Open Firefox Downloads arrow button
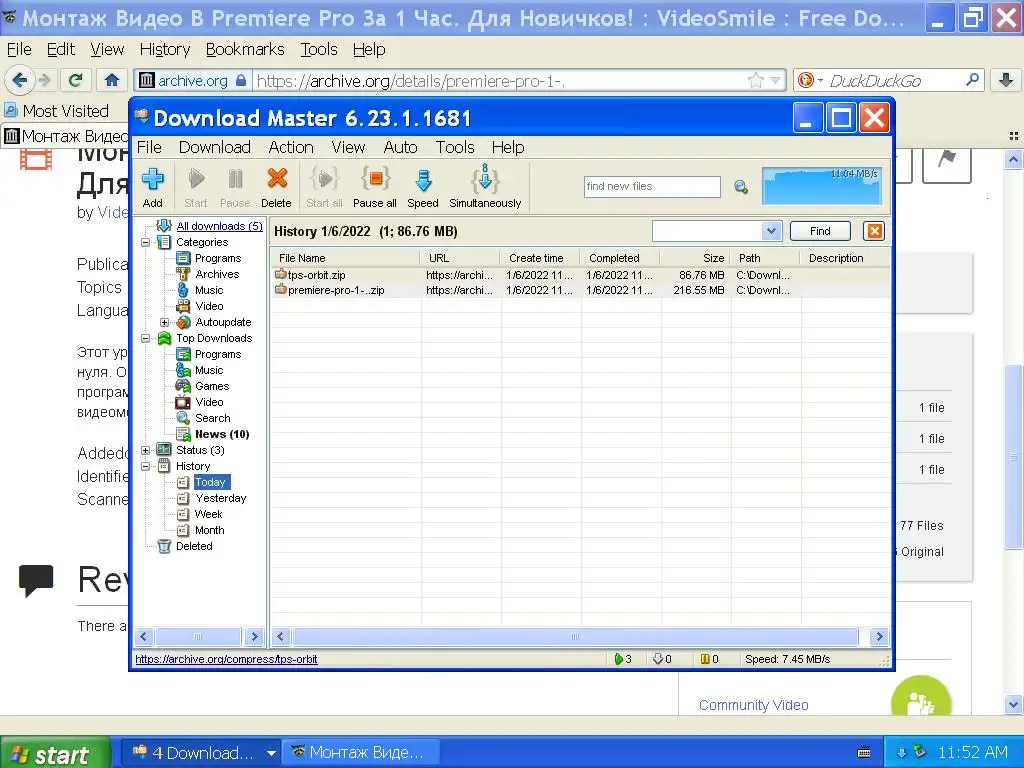 pyautogui.click(x=1006, y=80)
